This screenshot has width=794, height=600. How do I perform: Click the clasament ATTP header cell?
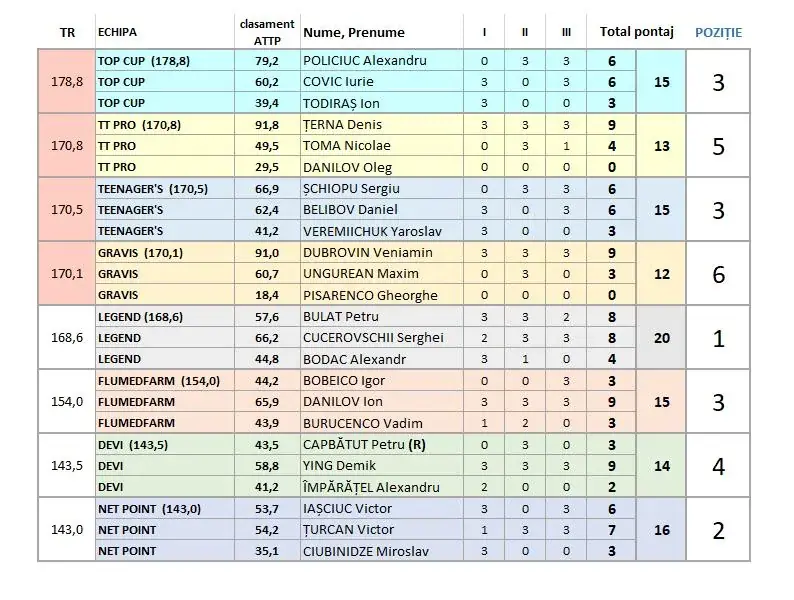(267, 32)
